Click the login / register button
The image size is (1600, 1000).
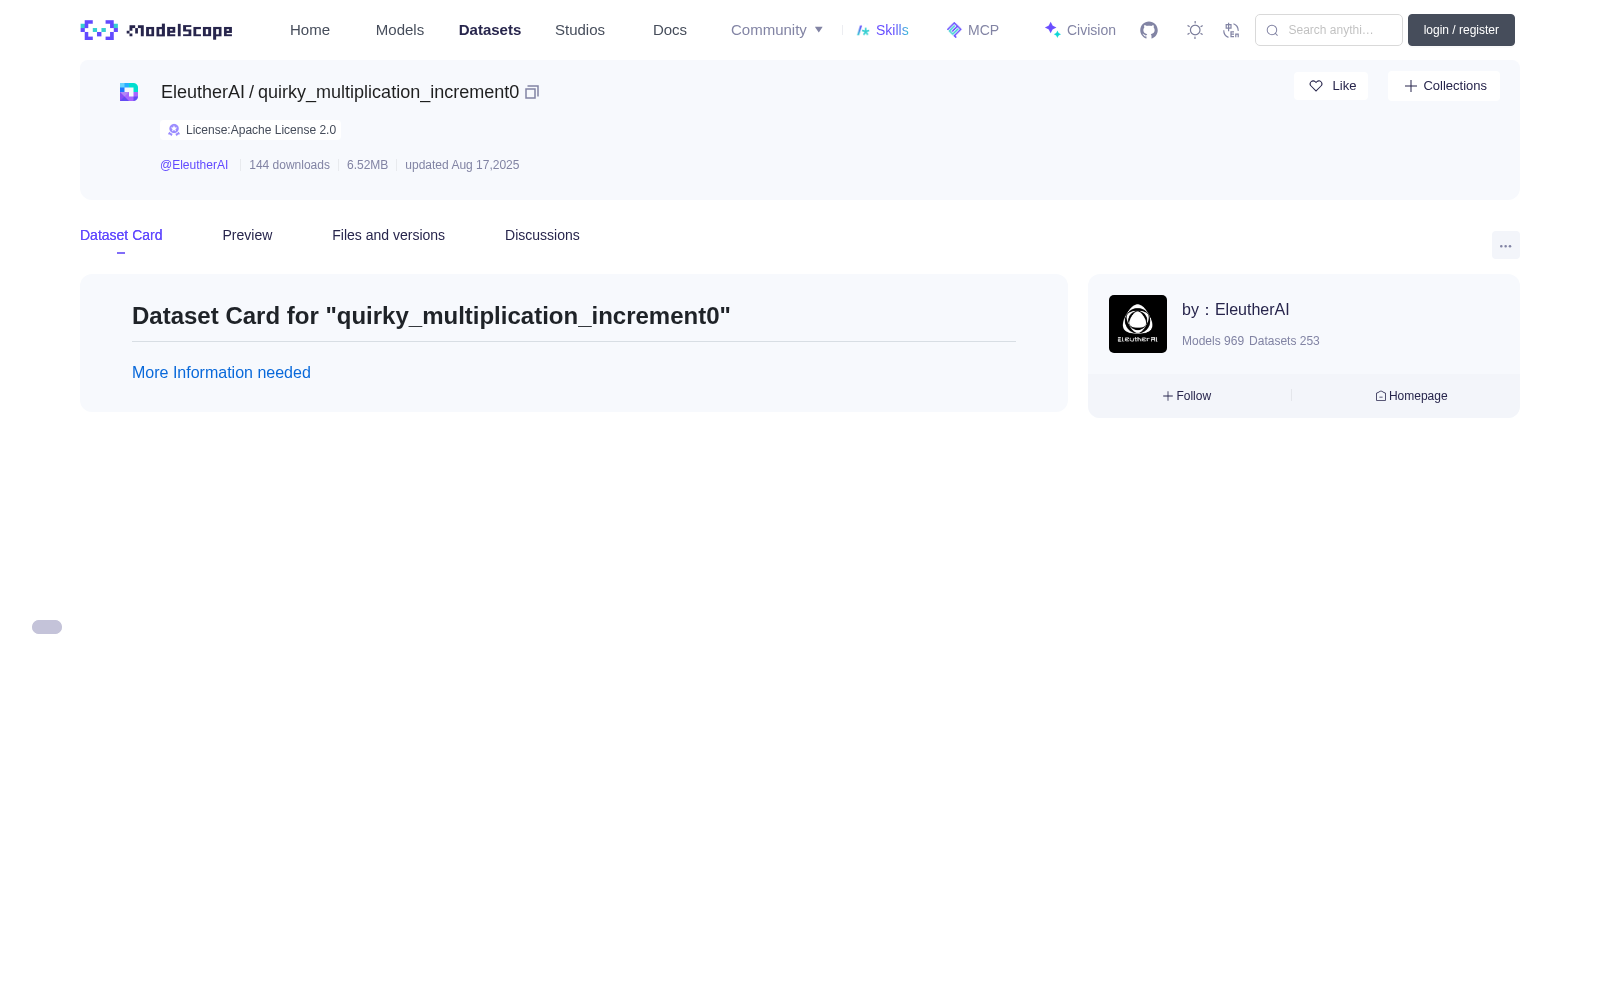(x=1461, y=30)
